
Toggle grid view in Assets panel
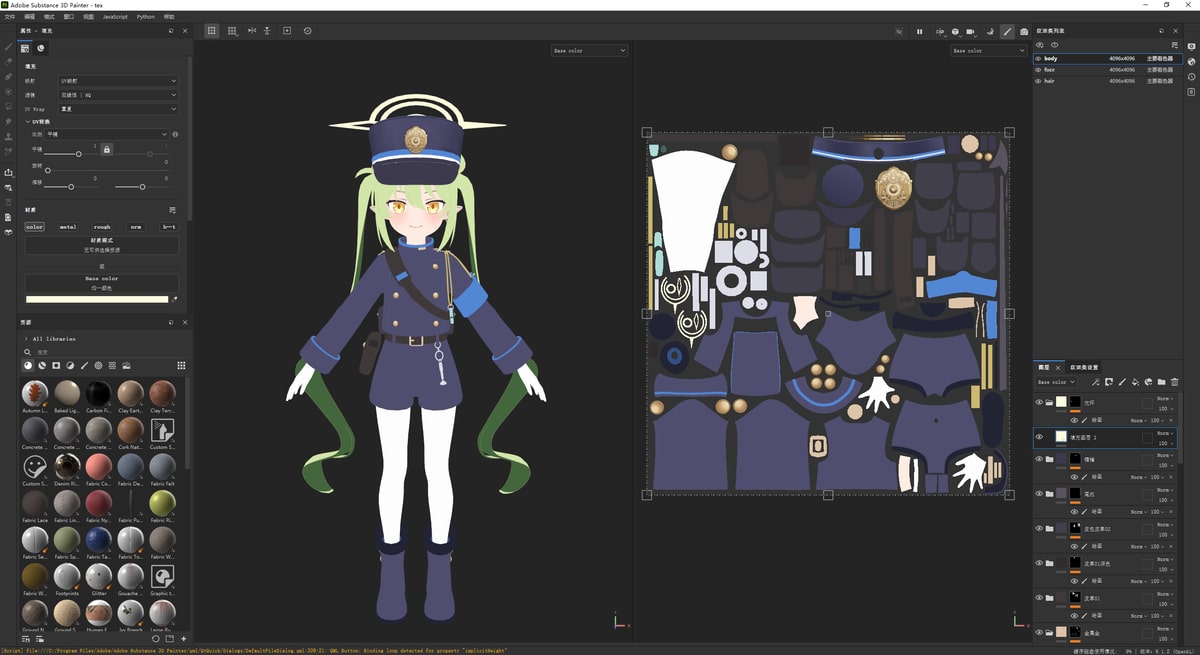(x=181, y=365)
